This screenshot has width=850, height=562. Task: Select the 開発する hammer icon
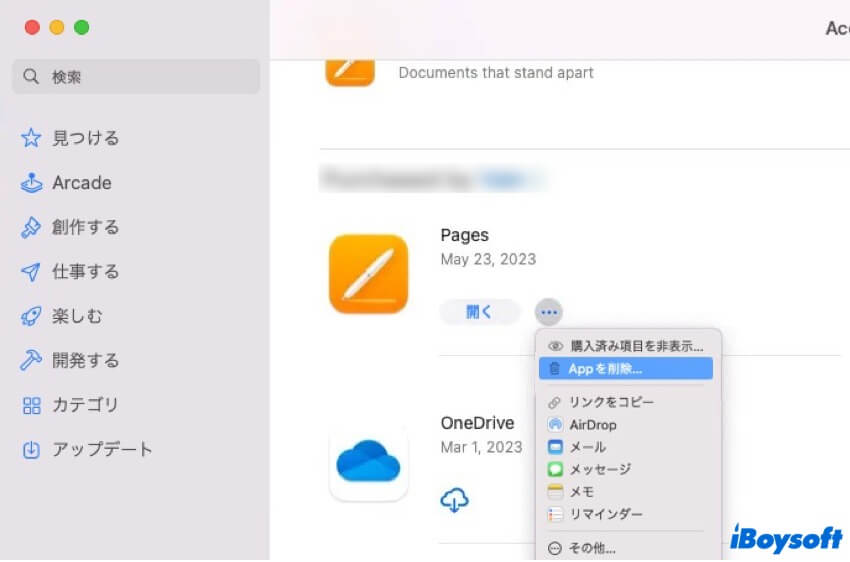31,360
